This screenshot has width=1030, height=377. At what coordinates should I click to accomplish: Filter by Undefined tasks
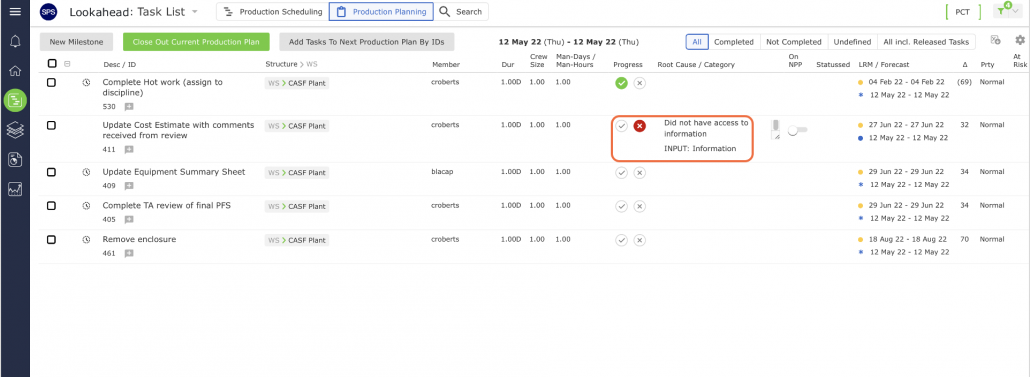(x=852, y=41)
